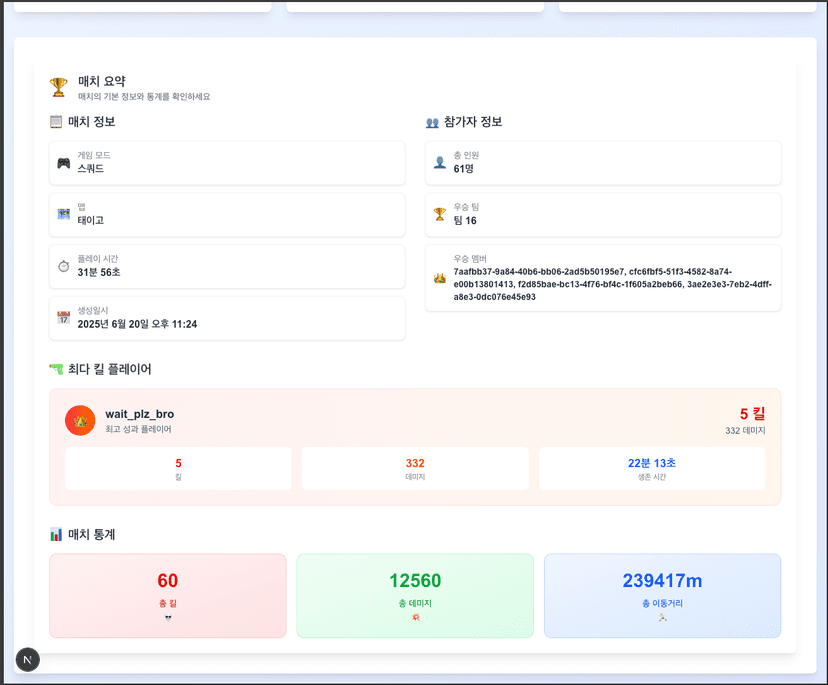
Task: Click the 총 데미지 12560 stat card
Action: (415, 595)
